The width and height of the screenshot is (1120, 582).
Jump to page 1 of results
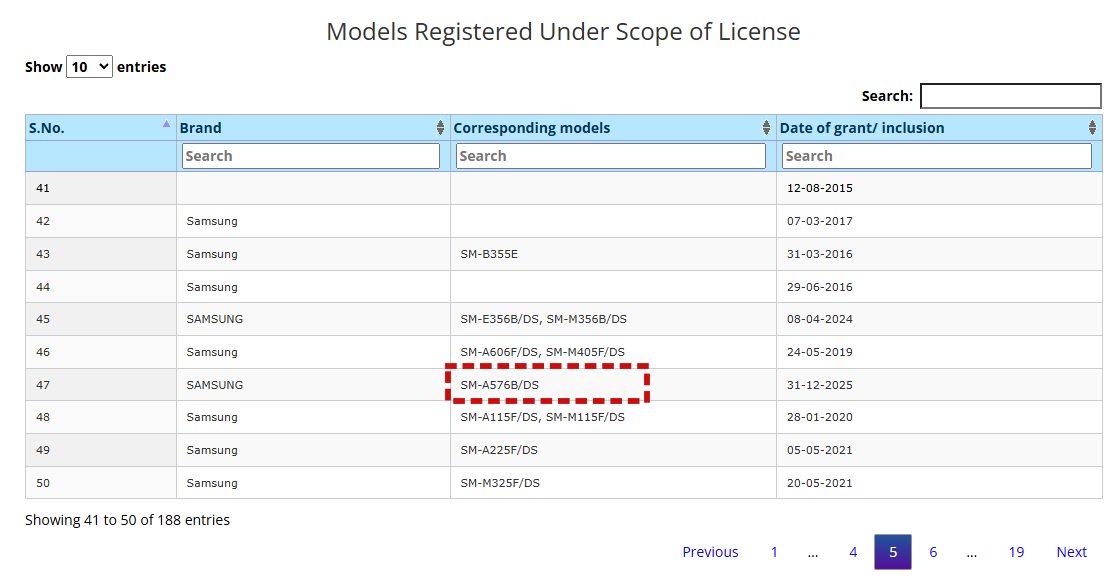(x=774, y=552)
